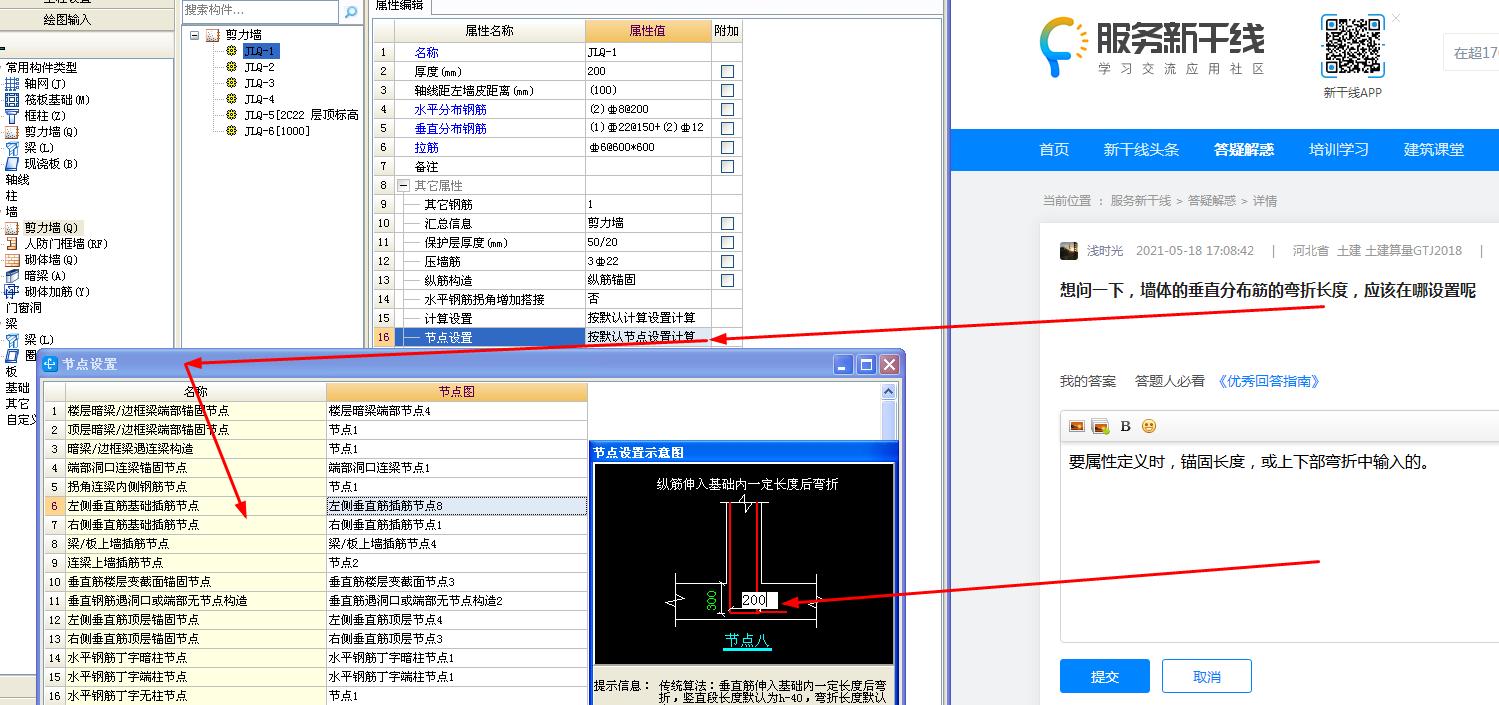Select JLQ-3 in the component tree
Viewport: 1499px width, 705px height.
pos(259,83)
